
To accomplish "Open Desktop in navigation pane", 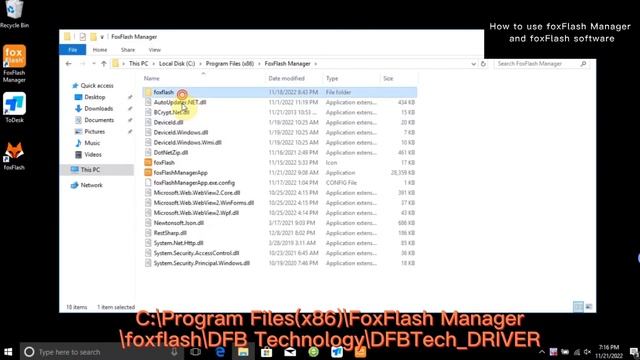I will pos(95,97).
